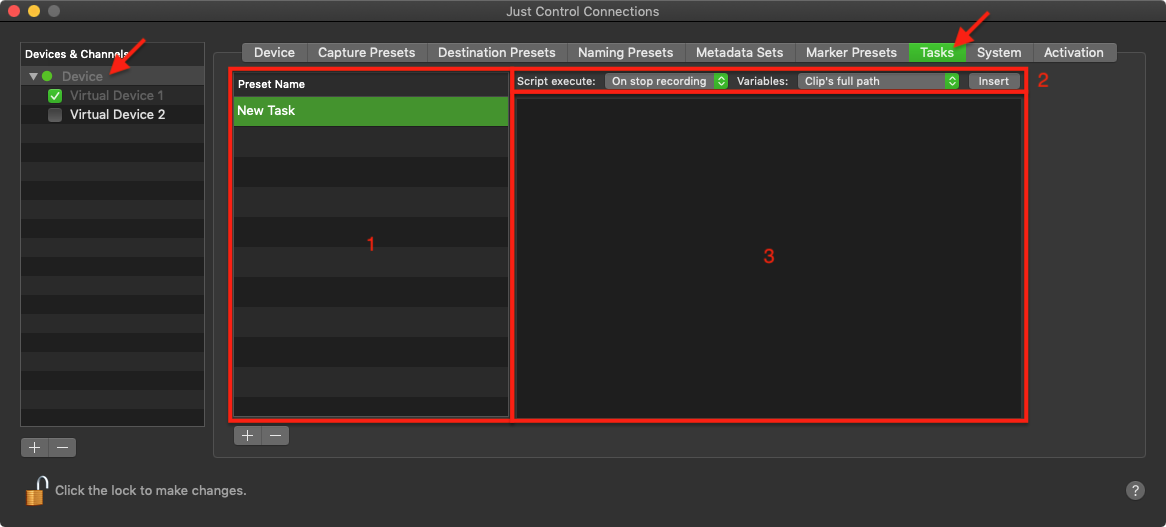Open the help question mark button

pos(1135,490)
